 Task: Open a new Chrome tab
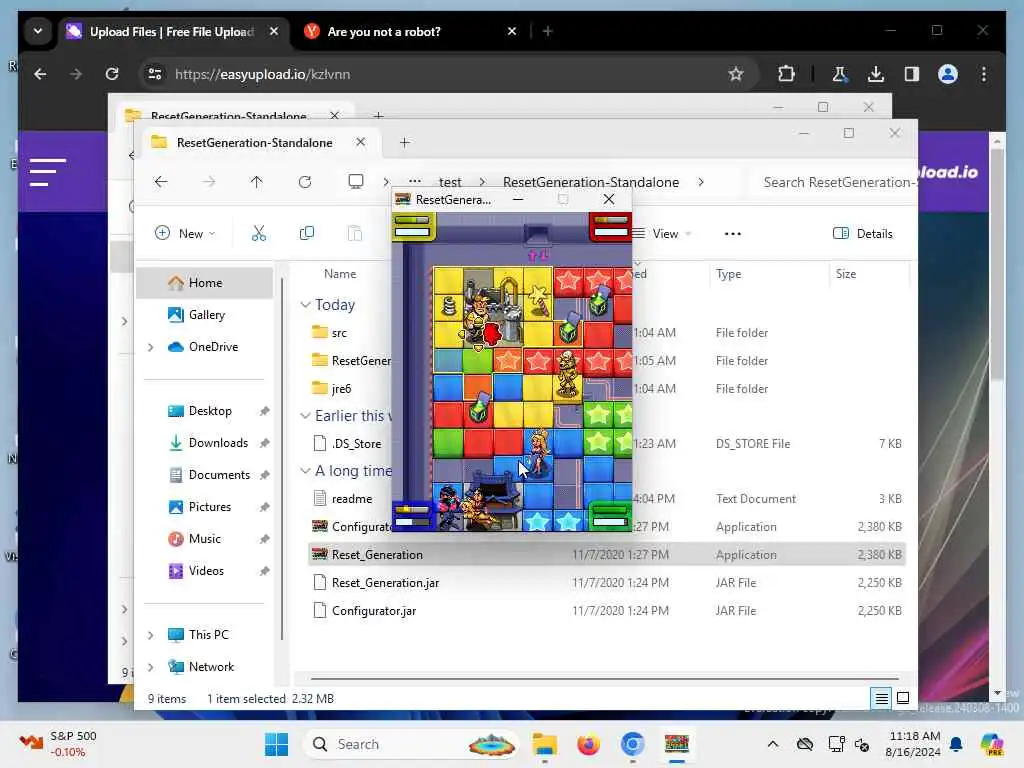coord(547,31)
